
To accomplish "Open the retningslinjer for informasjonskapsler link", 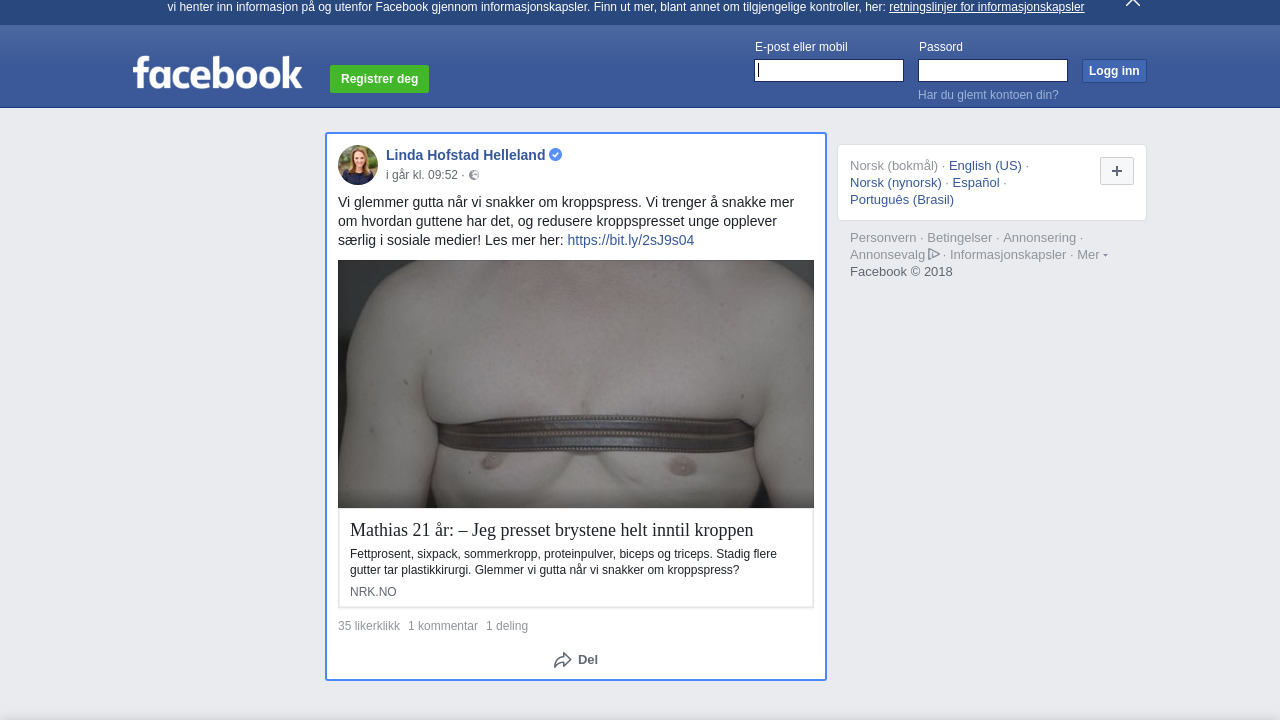I will click(x=986, y=7).
